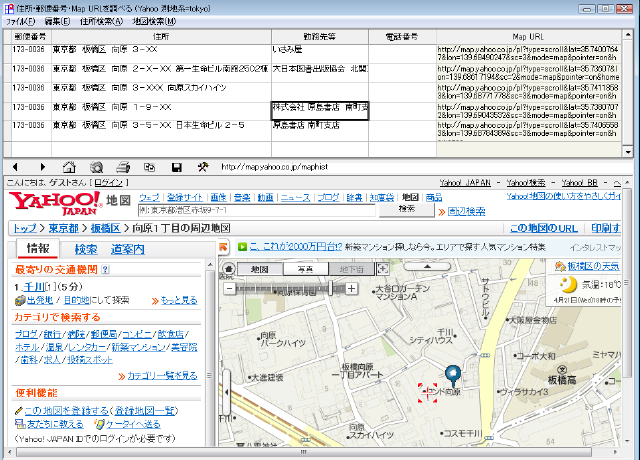The height and width of the screenshot is (460, 640).
Task: Click the pencil icon for map registration
Action: [x=18, y=411]
